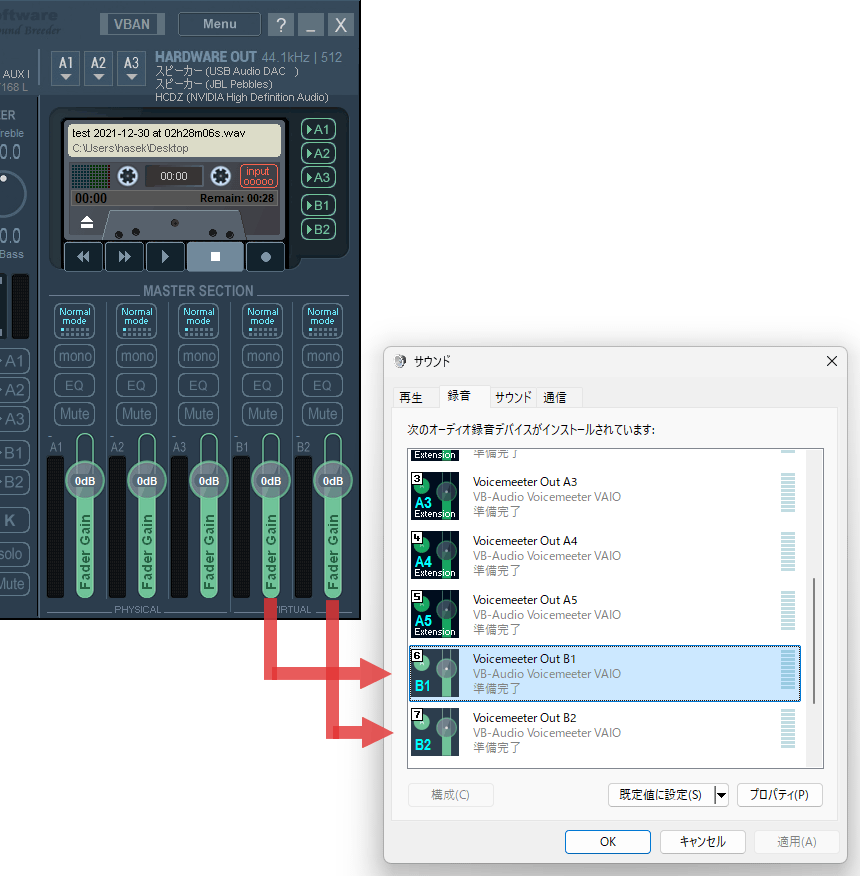Change A1 bus Normal mode

(75, 321)
